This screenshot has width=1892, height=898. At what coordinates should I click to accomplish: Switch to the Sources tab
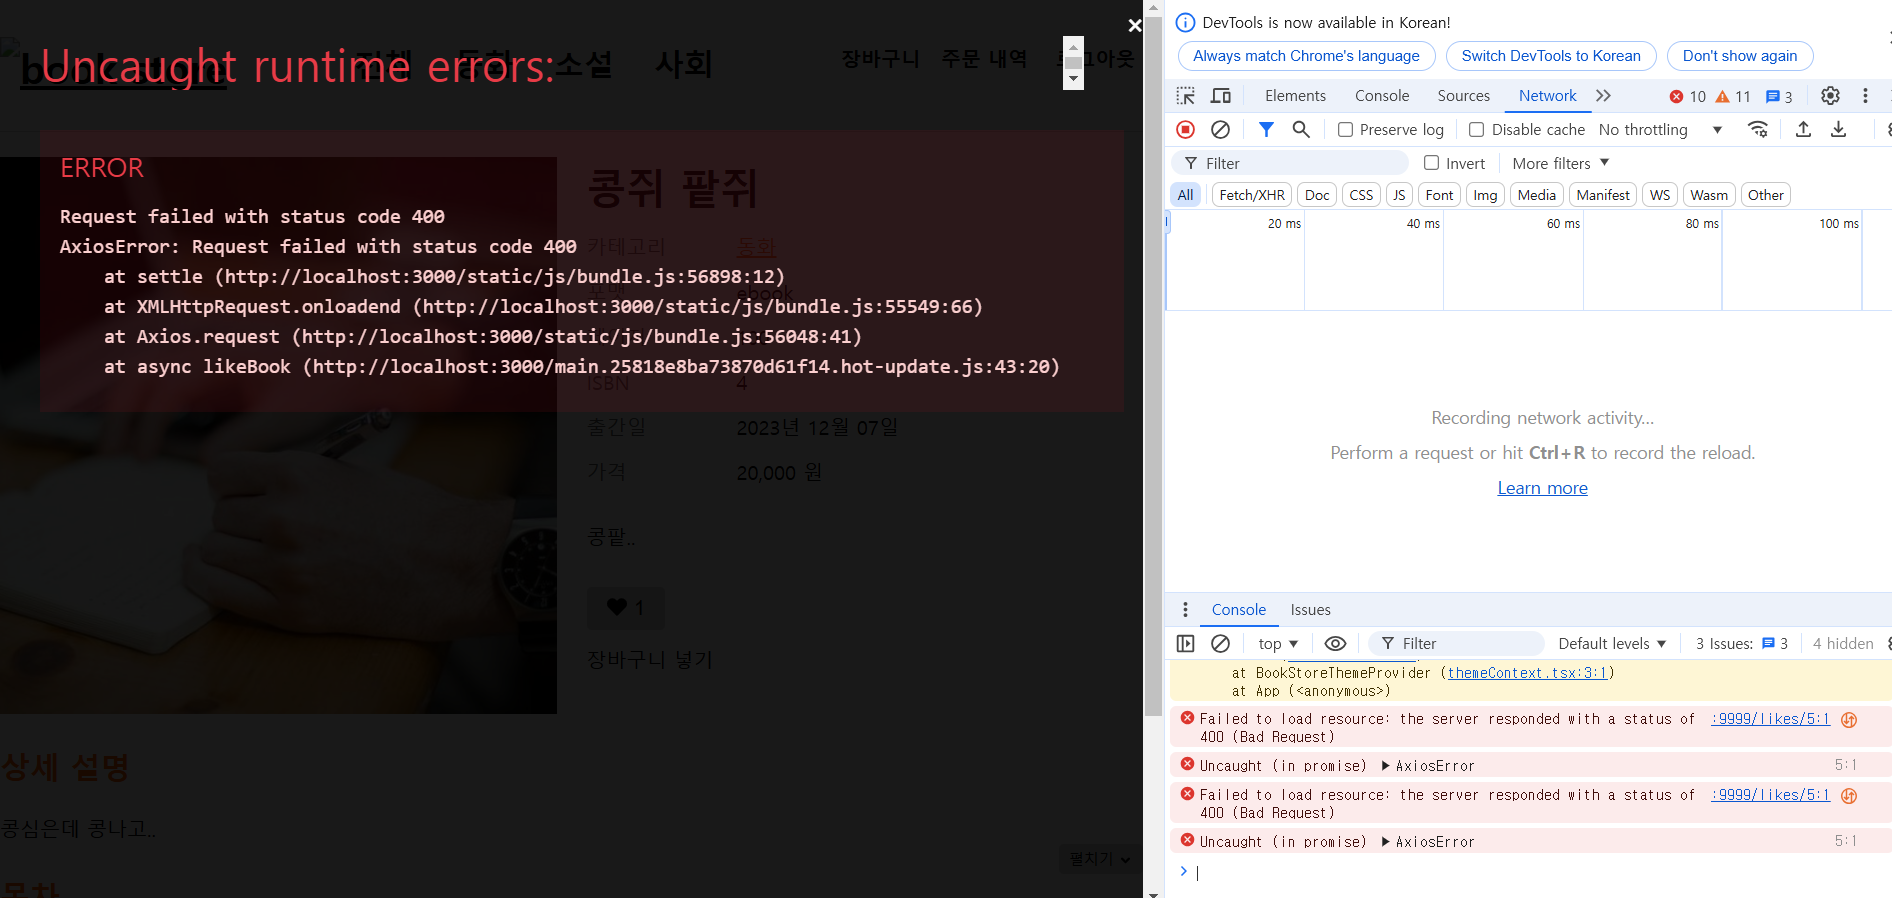point(1463,96)
